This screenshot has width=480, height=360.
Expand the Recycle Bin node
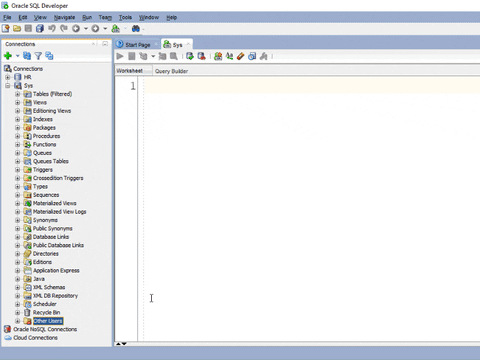(18, 312)
